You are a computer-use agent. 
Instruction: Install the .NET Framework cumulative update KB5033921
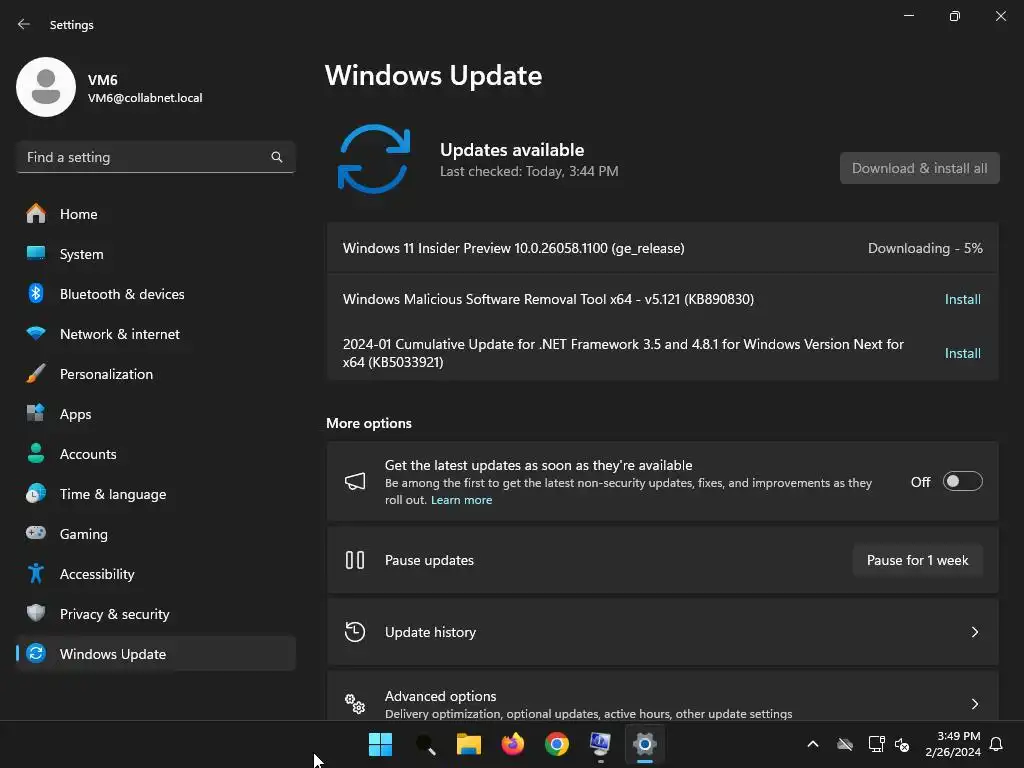tap(963, 353)
